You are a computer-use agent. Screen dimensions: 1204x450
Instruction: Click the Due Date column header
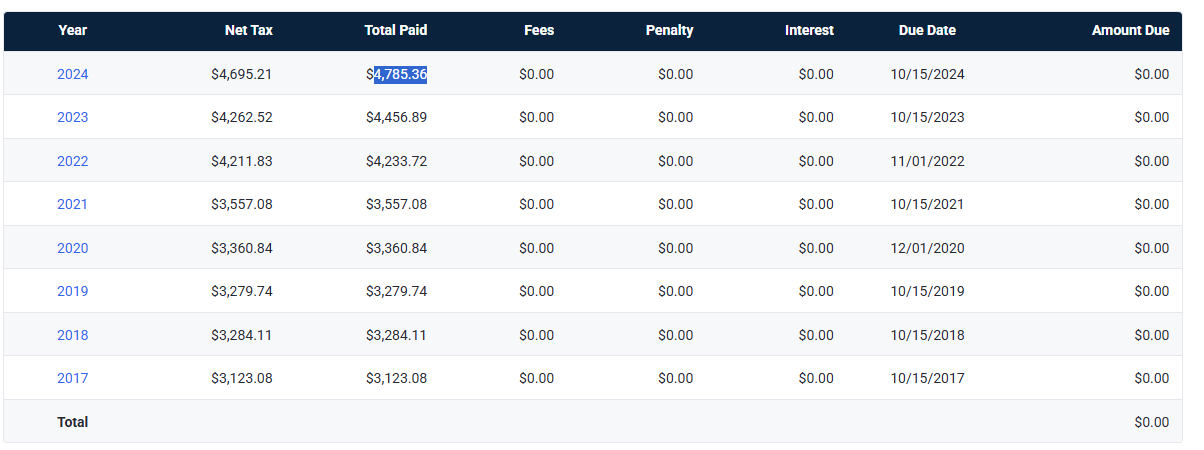click(x=927, y=30)
